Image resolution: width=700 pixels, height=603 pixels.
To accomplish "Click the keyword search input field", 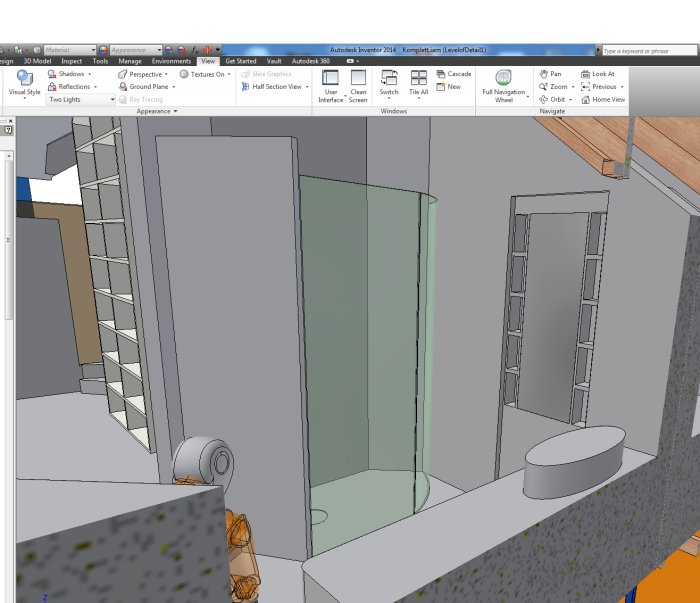I will (x=650, y=50).
